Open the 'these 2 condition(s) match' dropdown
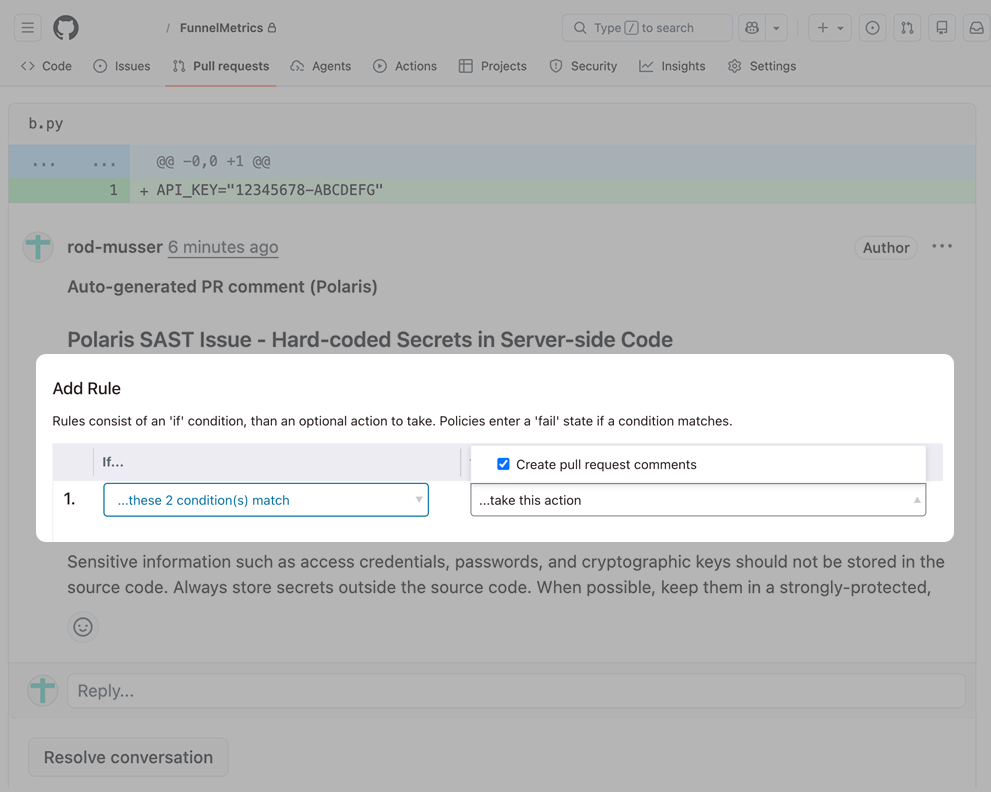Image resolution: width=991 pixels, height=792 pixels. (265, 499)
